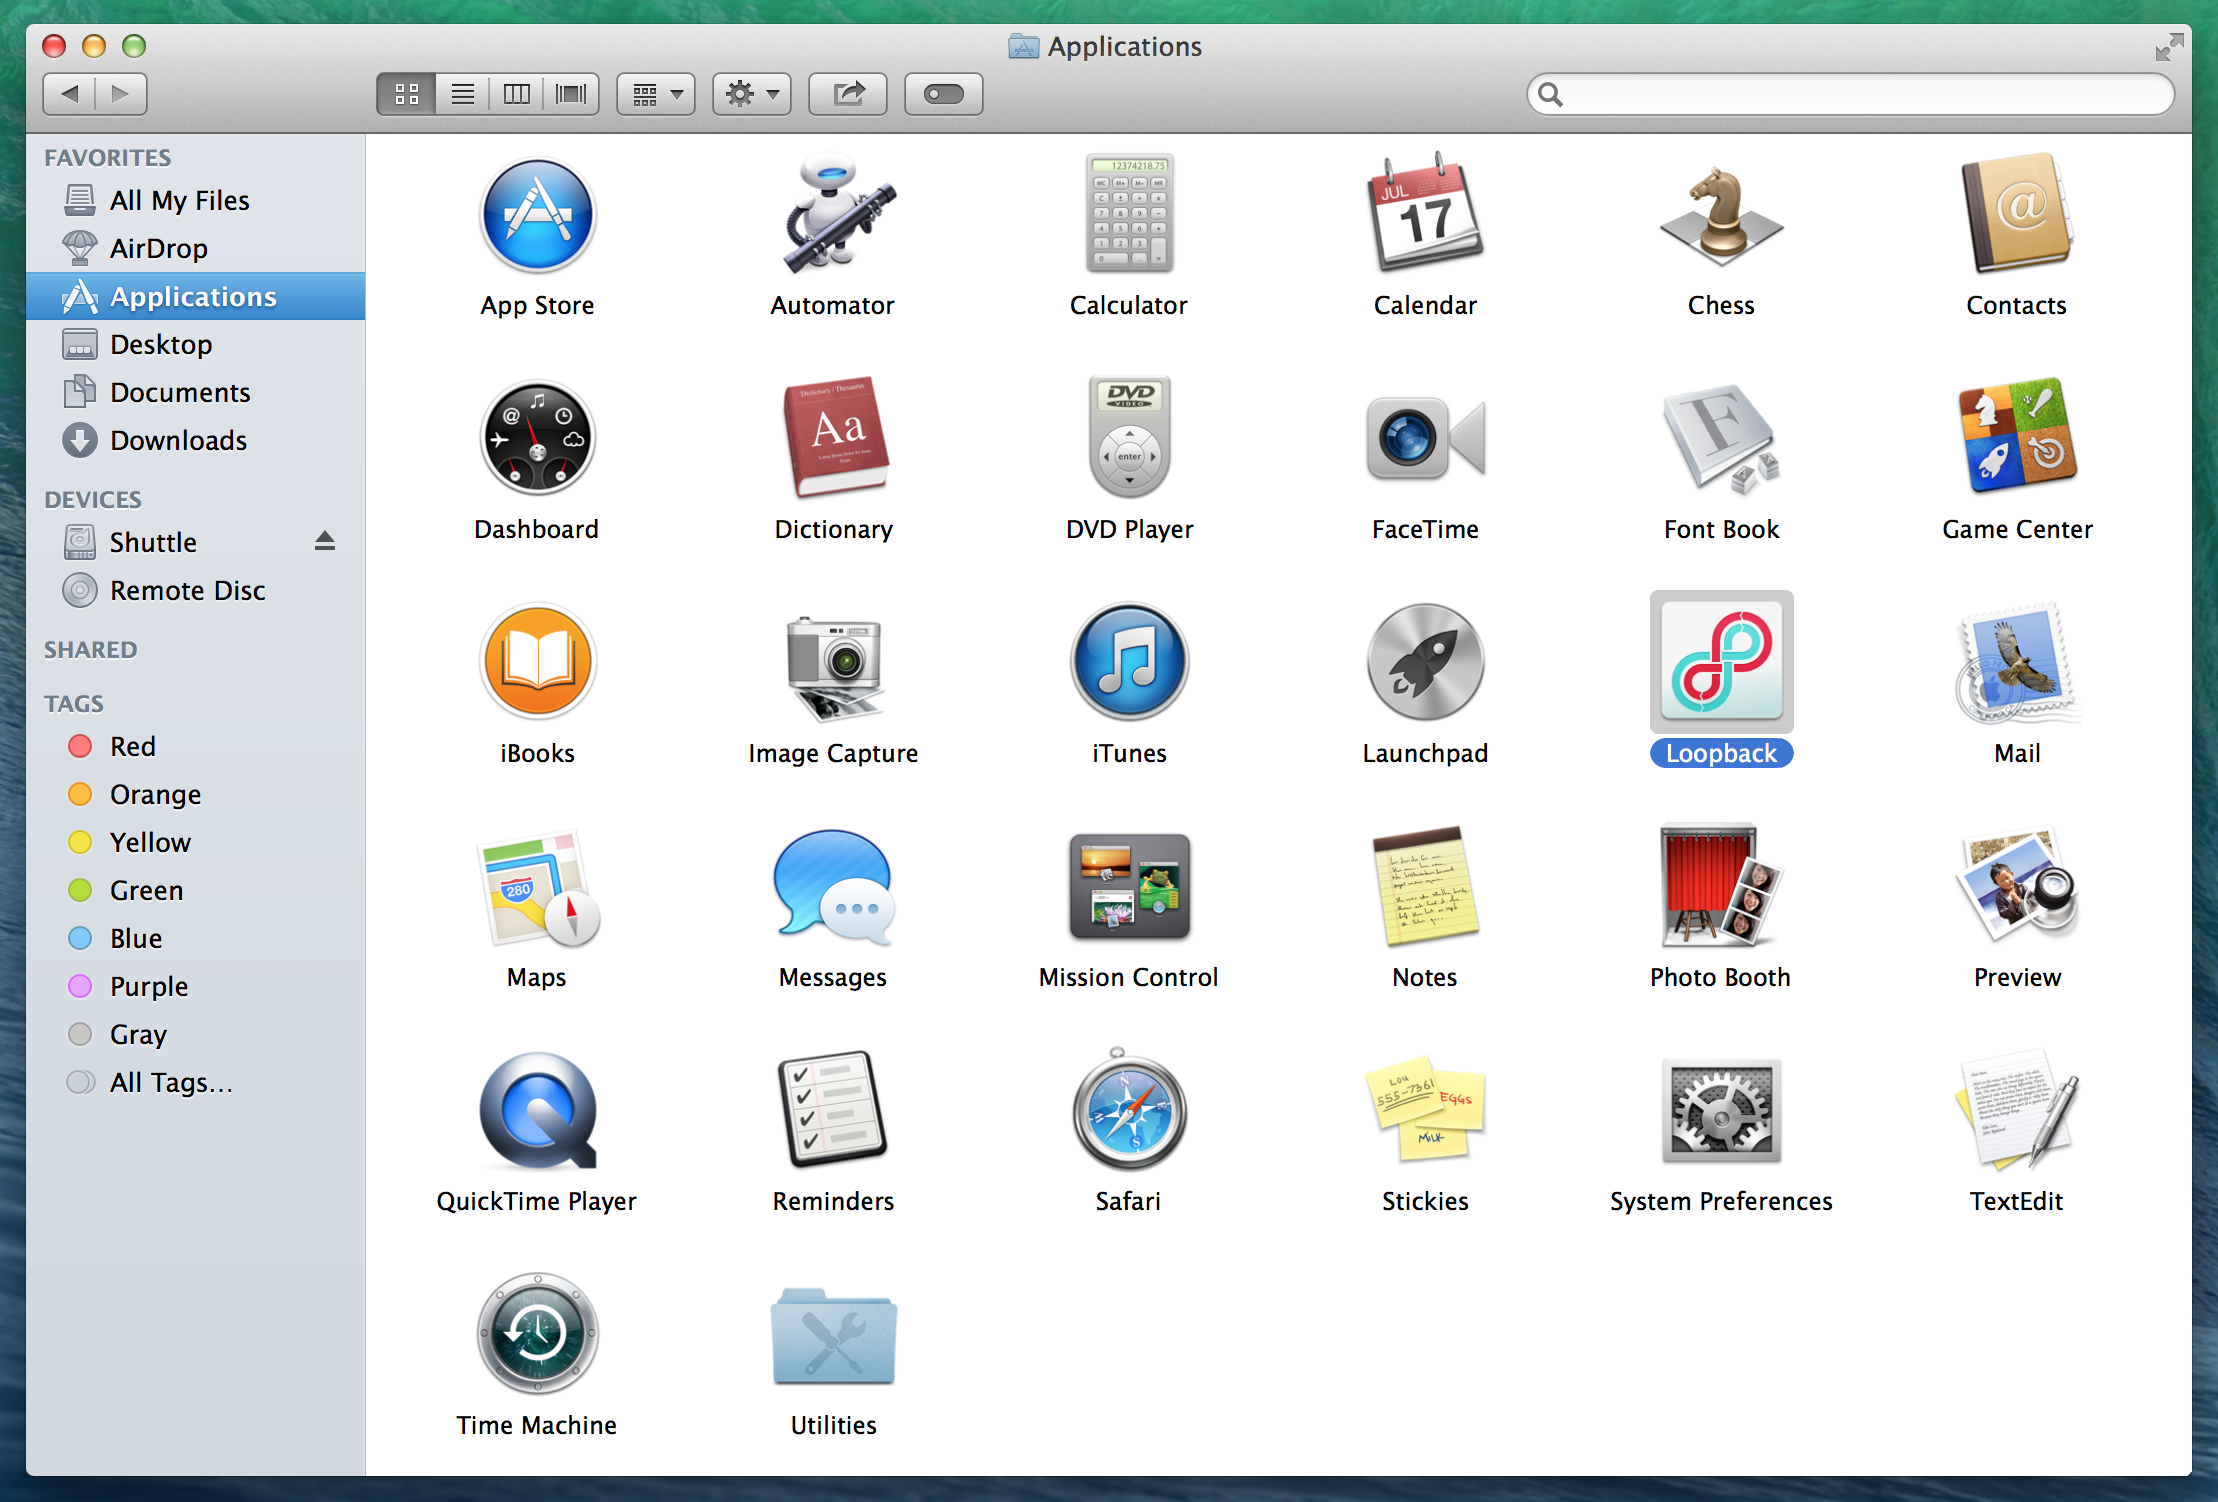Screen dimensions: 2218x1502
Task: Click the Safari compass icon
Action: pyautogui.click(x=1129, y=1109)
